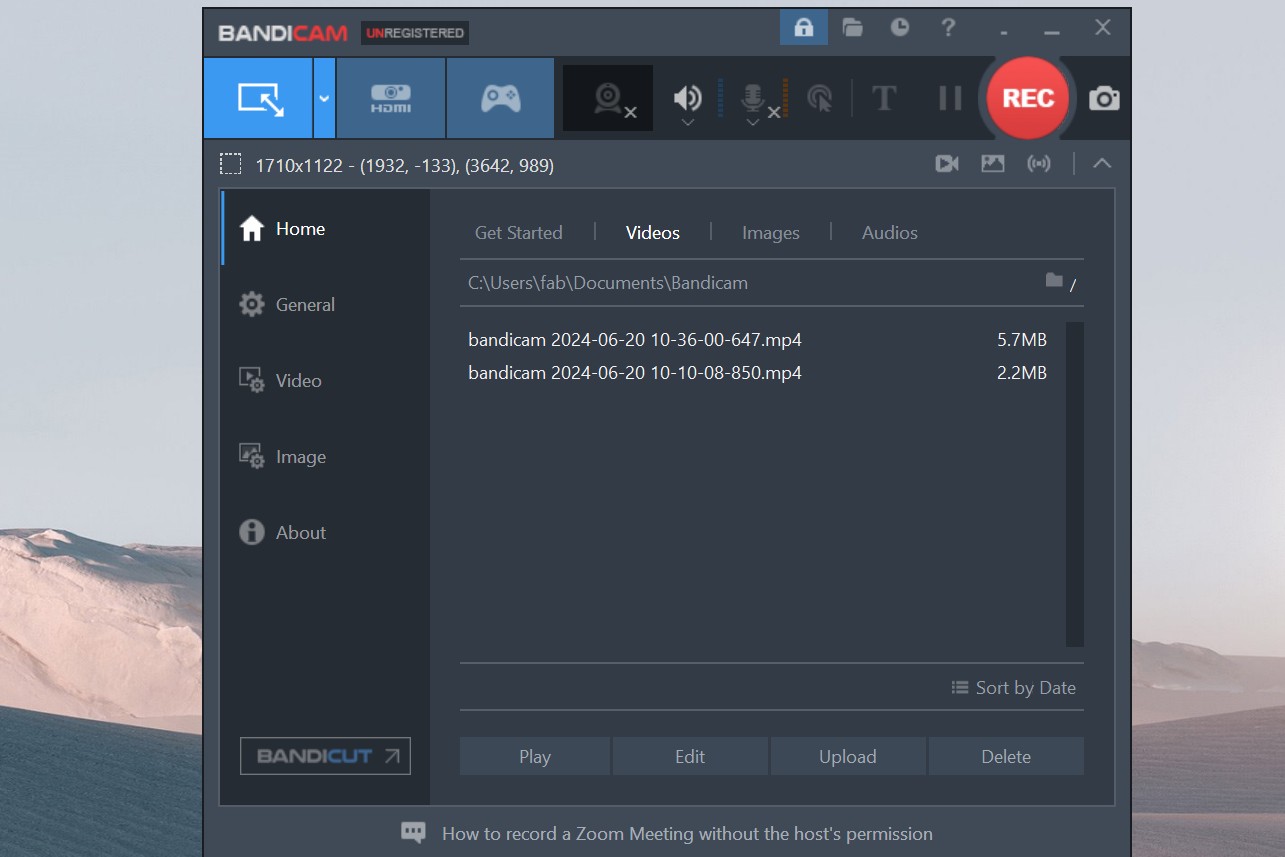Screen dimensions: 1285x857
Task: Select the screen recording mode button
Action: click(x=258, y=98)
